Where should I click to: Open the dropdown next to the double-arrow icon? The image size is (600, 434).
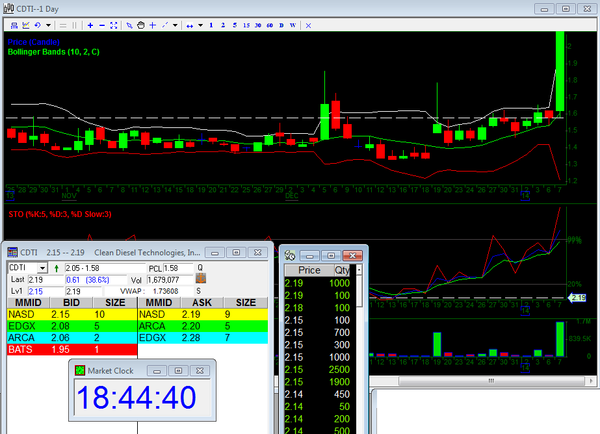click(200, 25)
